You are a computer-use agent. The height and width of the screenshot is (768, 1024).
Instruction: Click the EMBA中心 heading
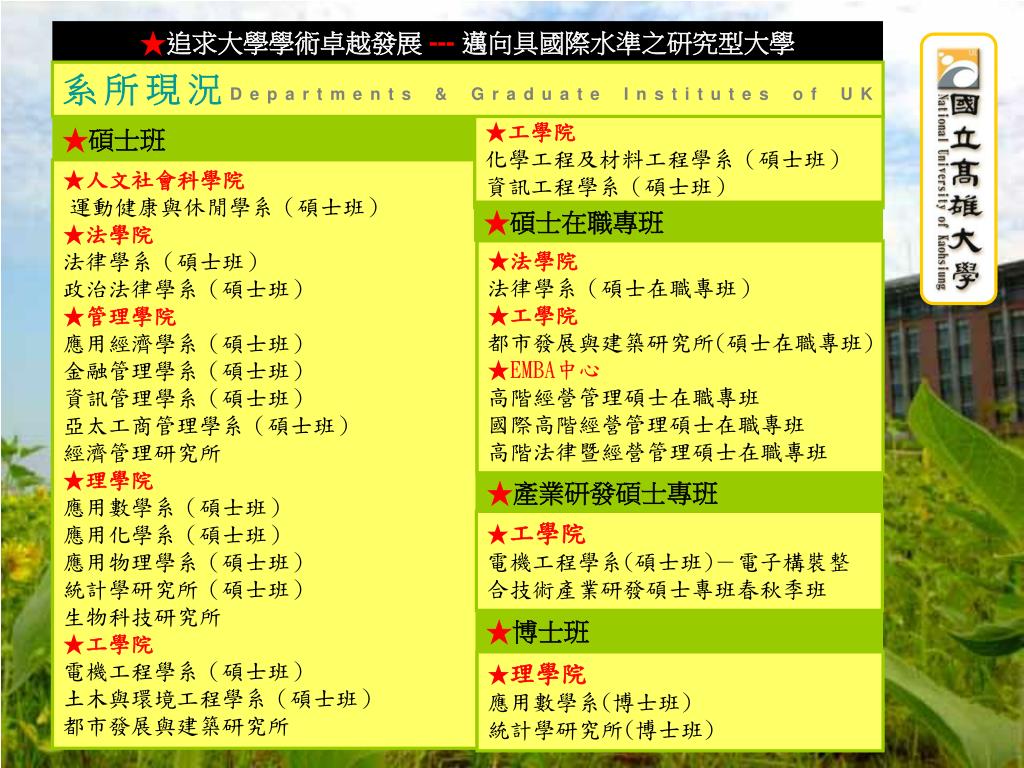click(544, 370)
